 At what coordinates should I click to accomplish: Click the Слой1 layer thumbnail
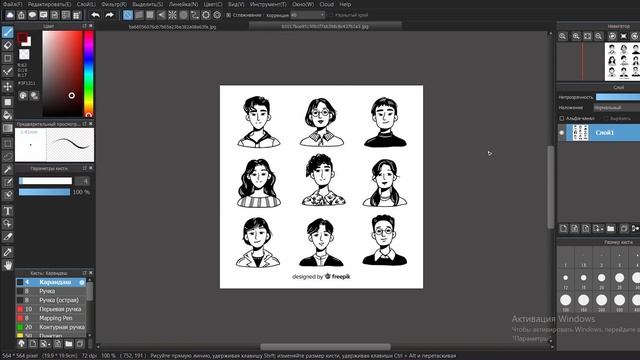click(x=580, y=133)
